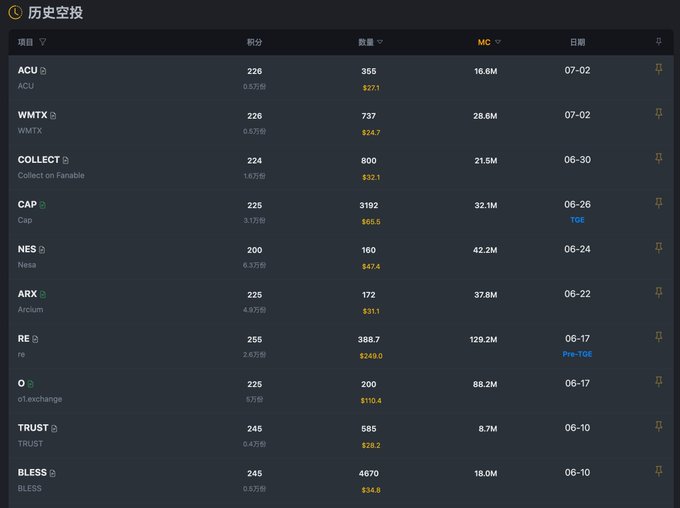680x508 pixels.
Task: Select the COLLECT project name
Action: coord(39,160)
